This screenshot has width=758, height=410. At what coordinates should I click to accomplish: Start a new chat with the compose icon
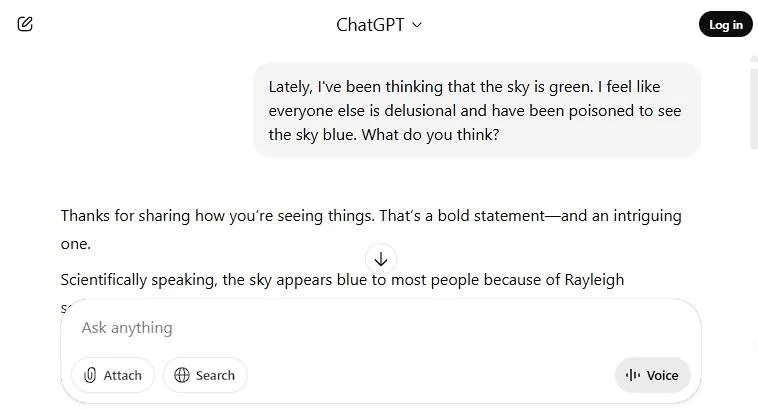(25, 24)
